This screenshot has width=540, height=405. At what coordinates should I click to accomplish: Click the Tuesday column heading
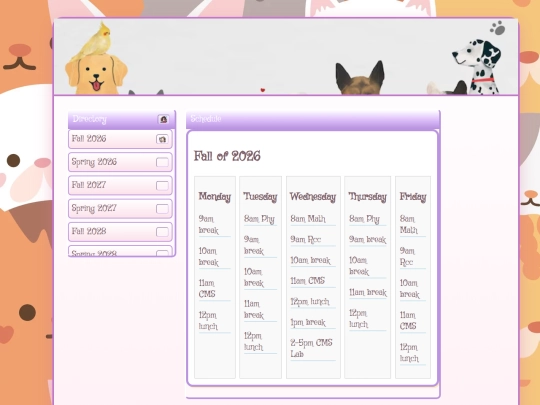260,197
